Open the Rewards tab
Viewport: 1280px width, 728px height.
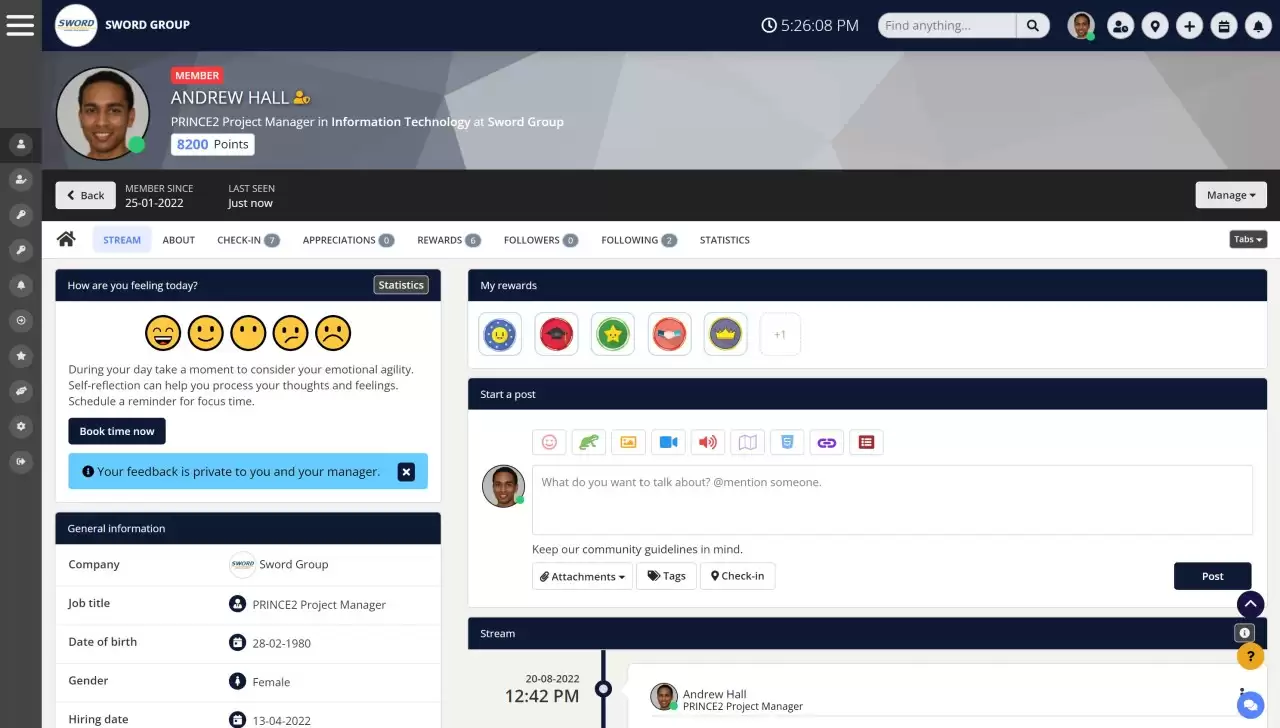(449, 239)
